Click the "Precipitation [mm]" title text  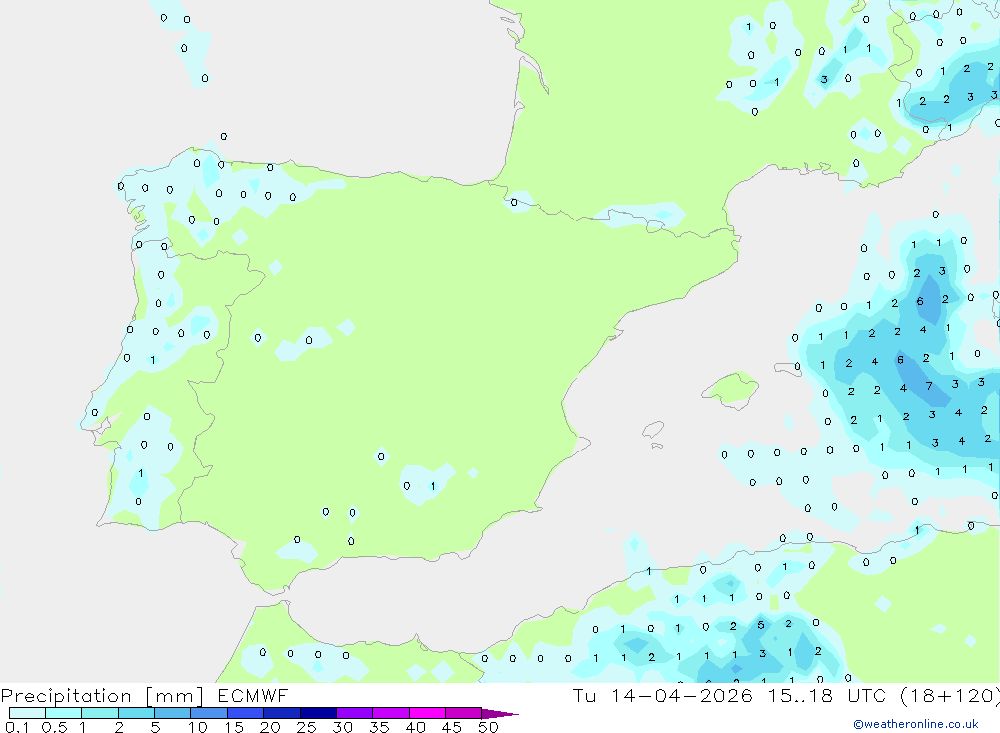102,696
